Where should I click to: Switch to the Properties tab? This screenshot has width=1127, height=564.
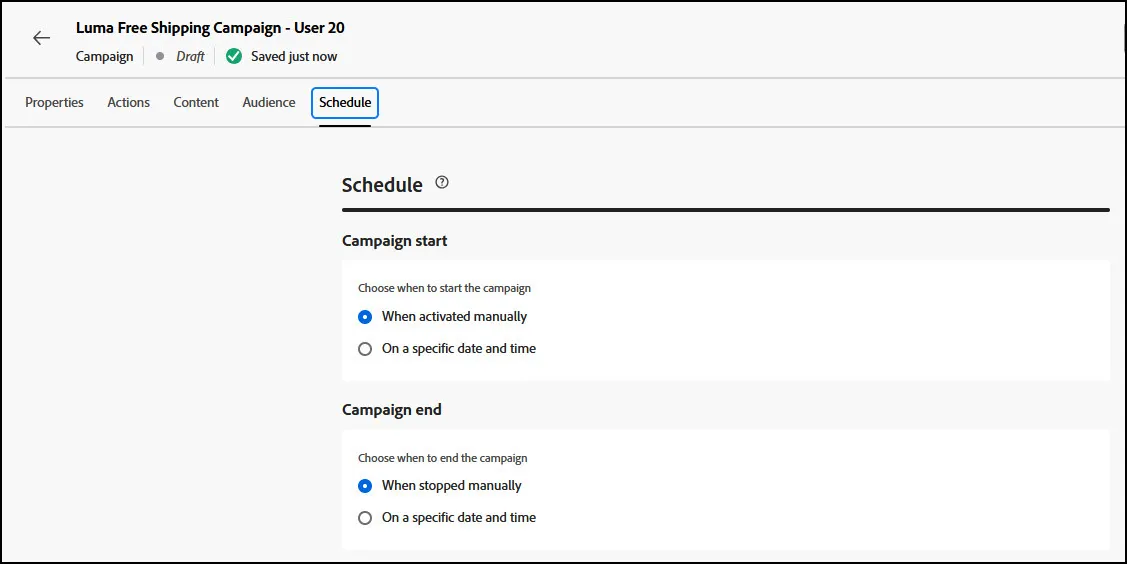pyautogui.click(x=55, y=102)
